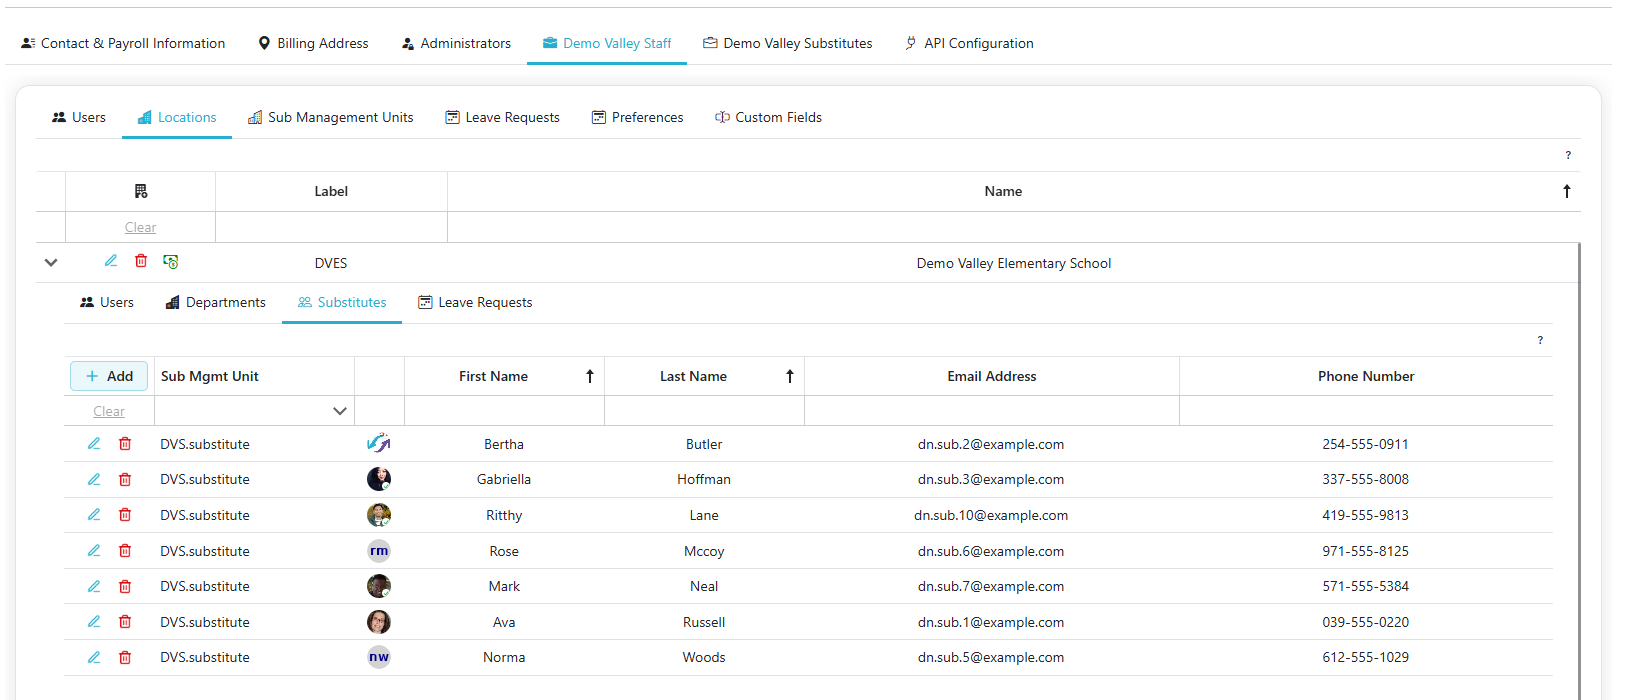The height and width of the screenshot is (700, 1626).
Task: Open the Sub Mgmt Unit filter dropdown
Action: pyautogui.click(x=339, y=411)
